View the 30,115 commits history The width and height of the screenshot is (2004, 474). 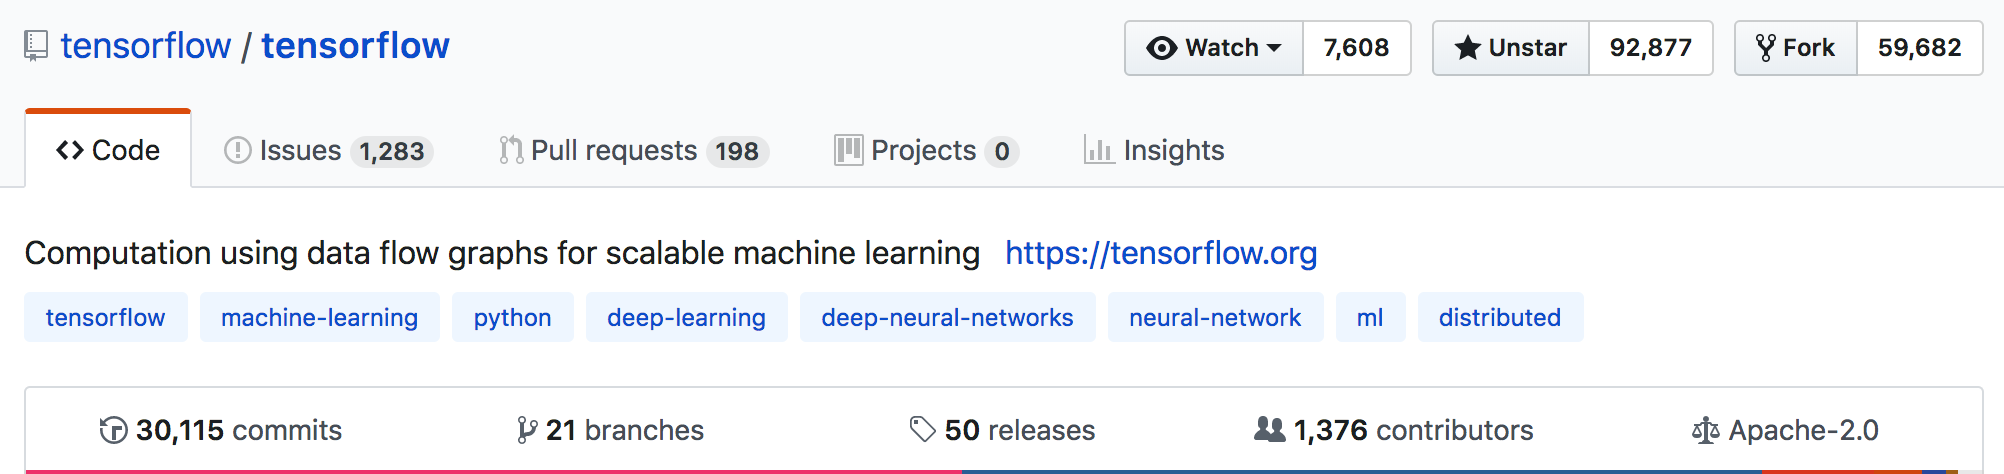pos(221,430)
